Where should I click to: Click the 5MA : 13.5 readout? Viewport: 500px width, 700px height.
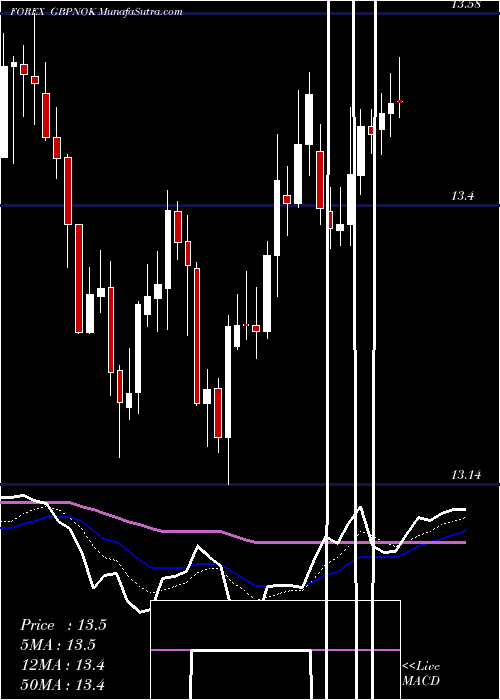[x=58, y=645]
